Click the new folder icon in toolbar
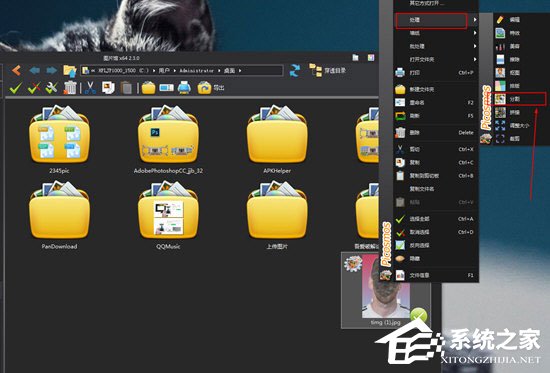The width and height of the screenshot is (550, 373). (149, 88)
